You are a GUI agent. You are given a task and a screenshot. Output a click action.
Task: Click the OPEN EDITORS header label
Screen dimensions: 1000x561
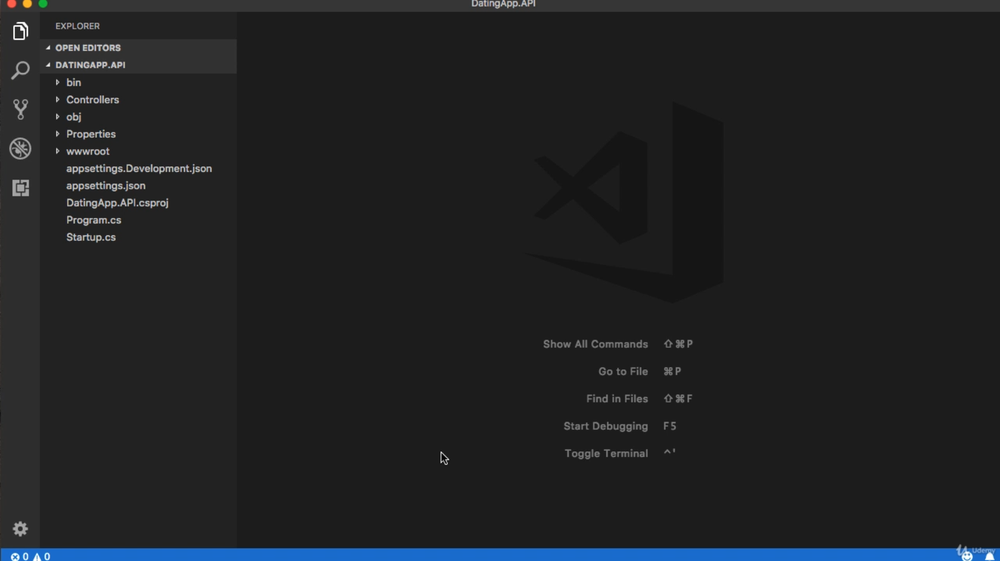88,48
